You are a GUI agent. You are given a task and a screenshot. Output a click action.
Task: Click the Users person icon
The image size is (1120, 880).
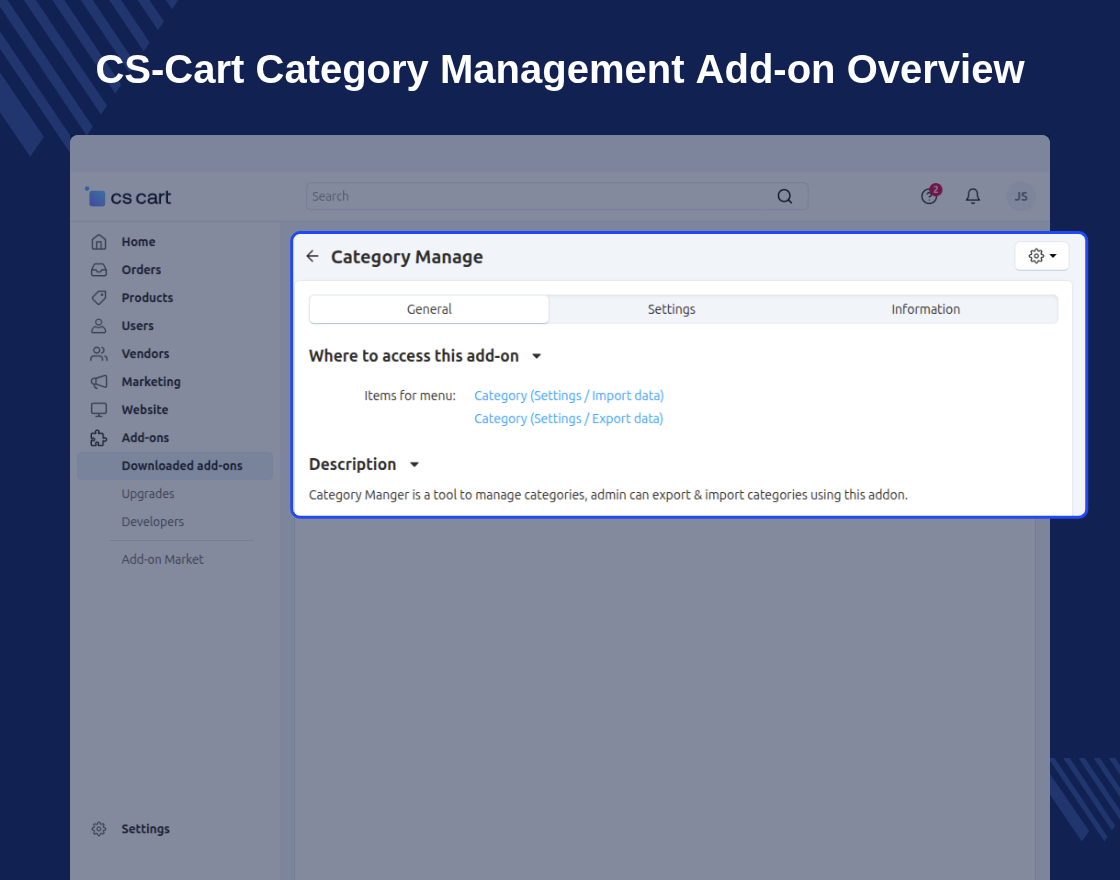(99, 326)
